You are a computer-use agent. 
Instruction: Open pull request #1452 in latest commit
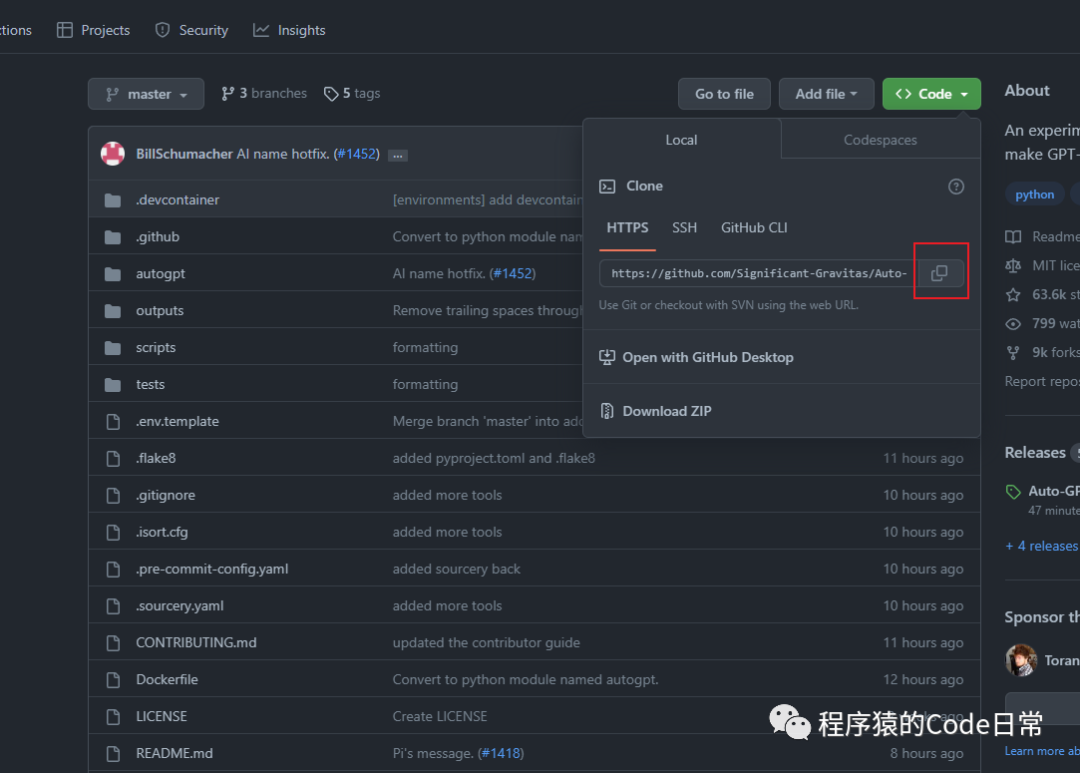click(x=357, y=154)
